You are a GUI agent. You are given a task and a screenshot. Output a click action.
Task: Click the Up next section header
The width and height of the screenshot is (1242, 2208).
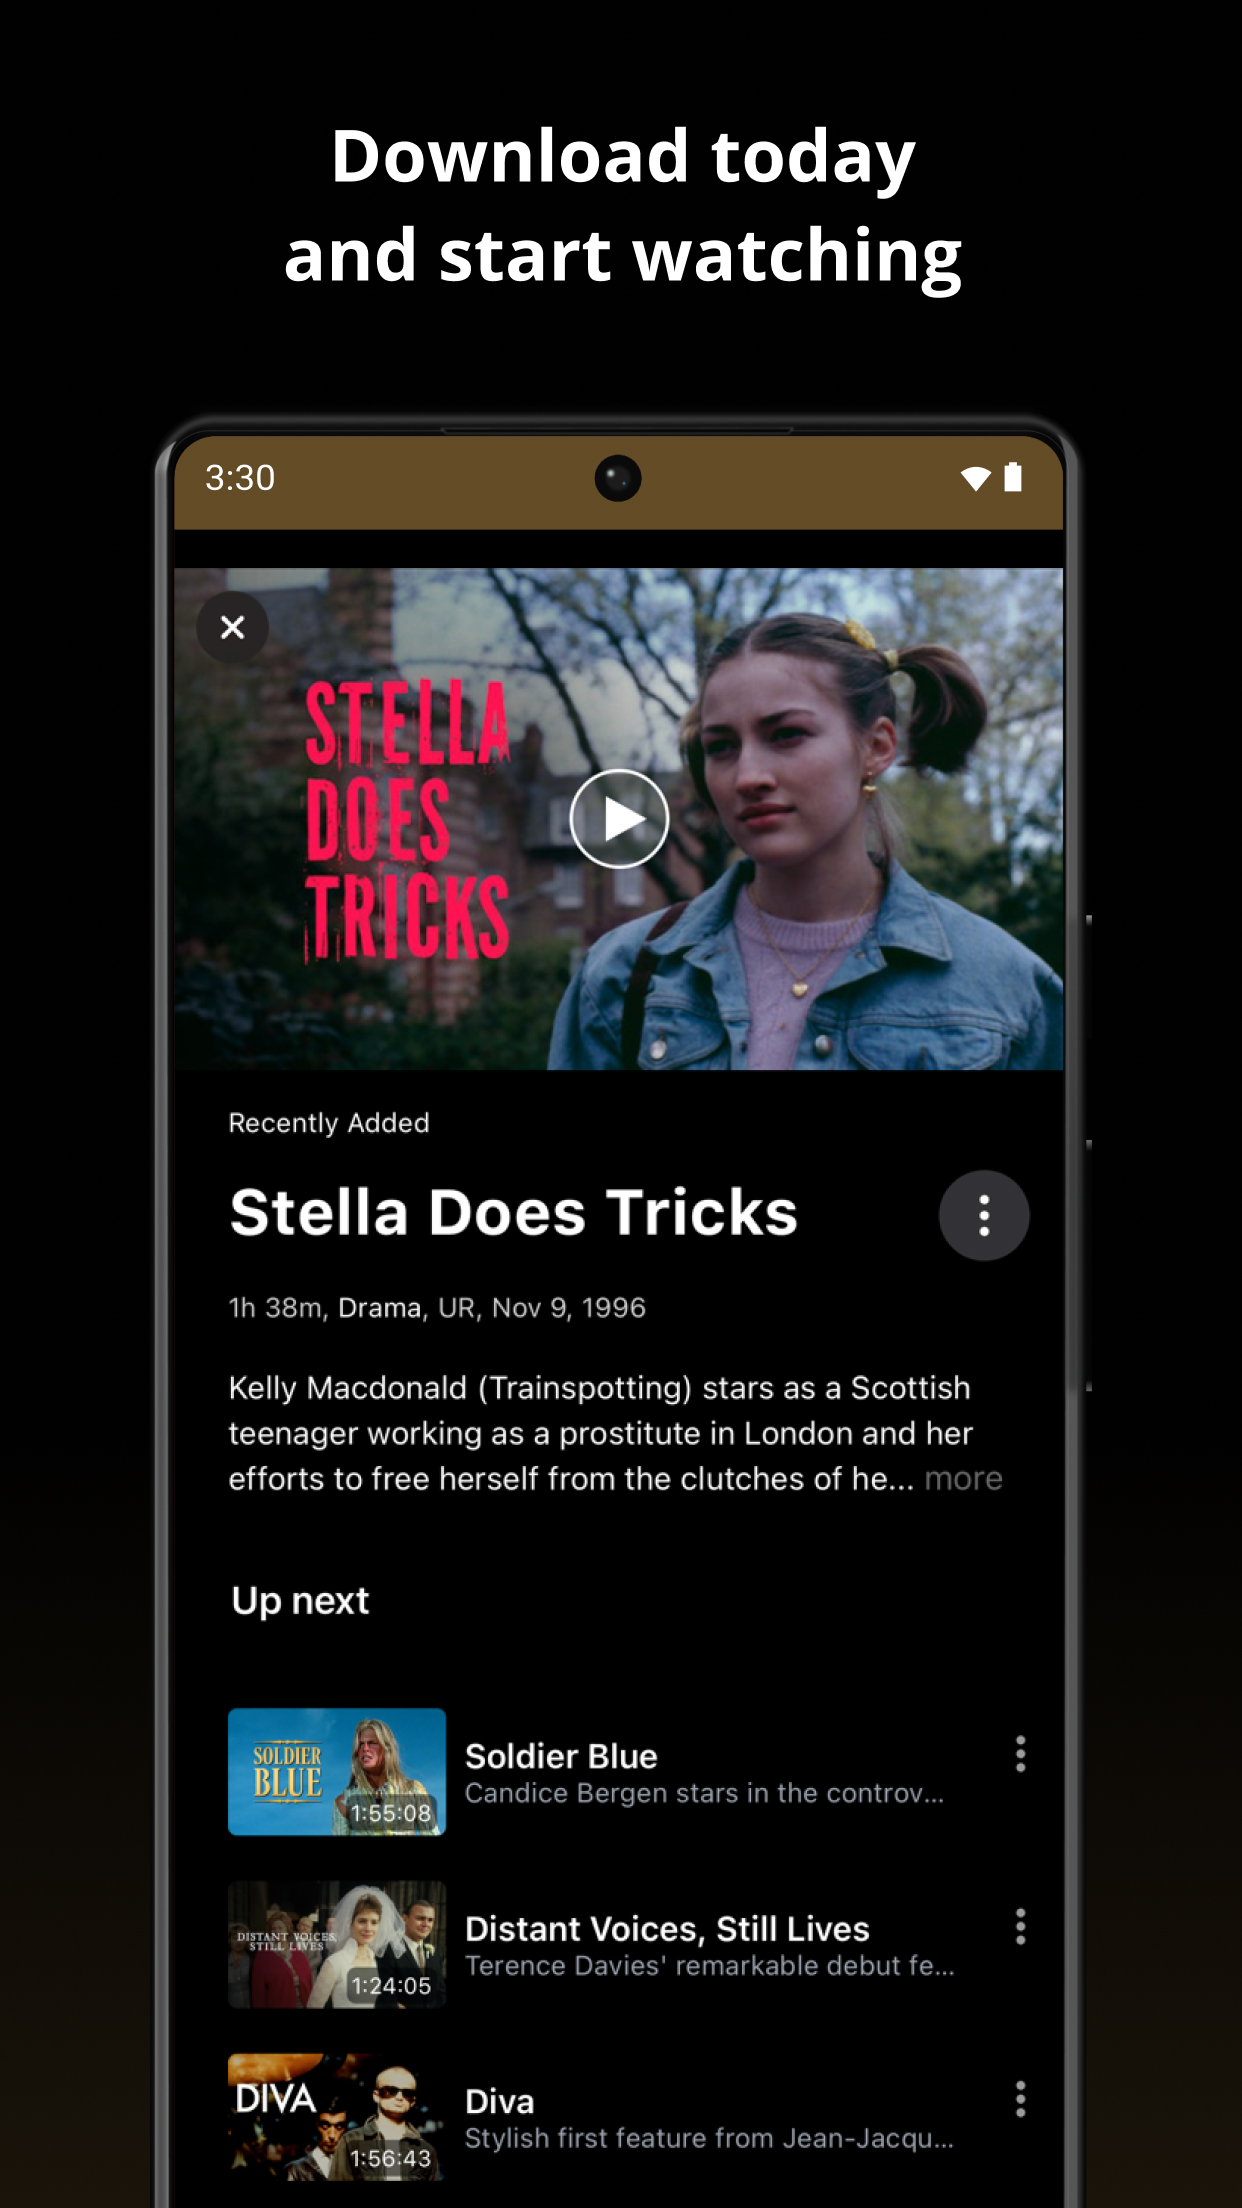click(300, 1601)
